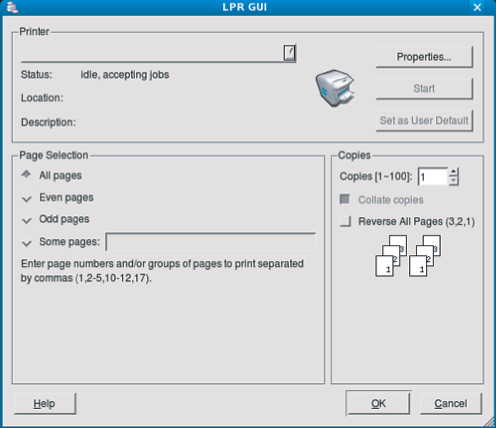The height and width of the screenshot is (428, 496).
Task: Increase copies with the up spinner arrow
Action: 453,172
